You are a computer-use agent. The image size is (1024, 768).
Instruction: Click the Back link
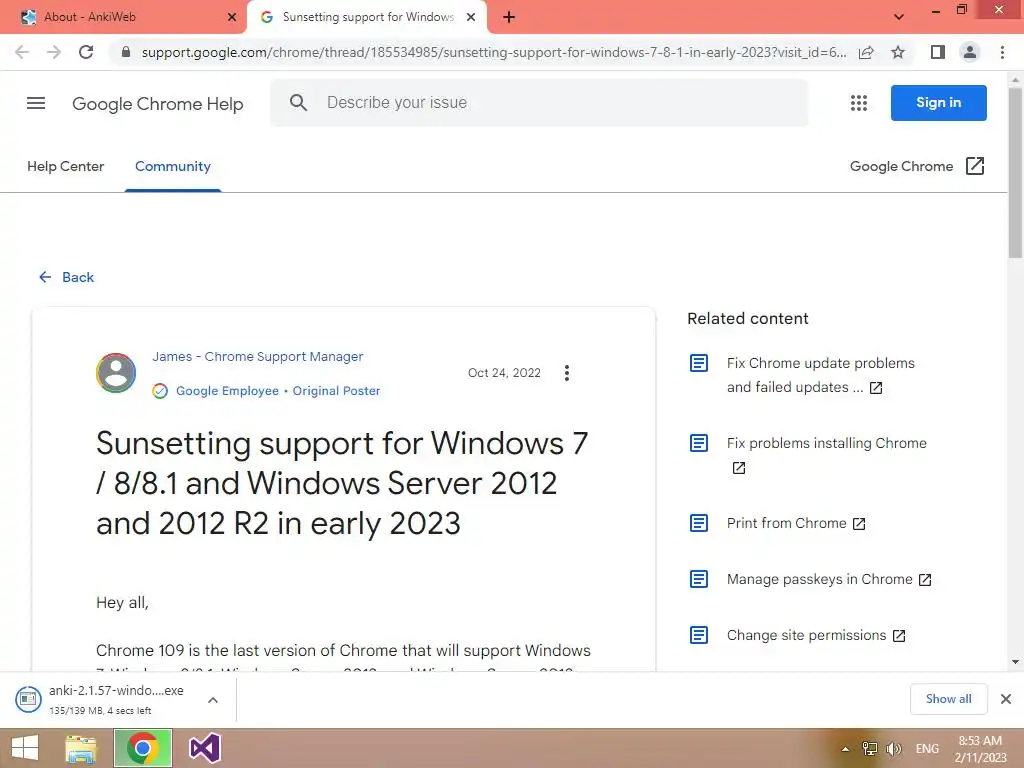pyautogui.click(x=67, y=277)
